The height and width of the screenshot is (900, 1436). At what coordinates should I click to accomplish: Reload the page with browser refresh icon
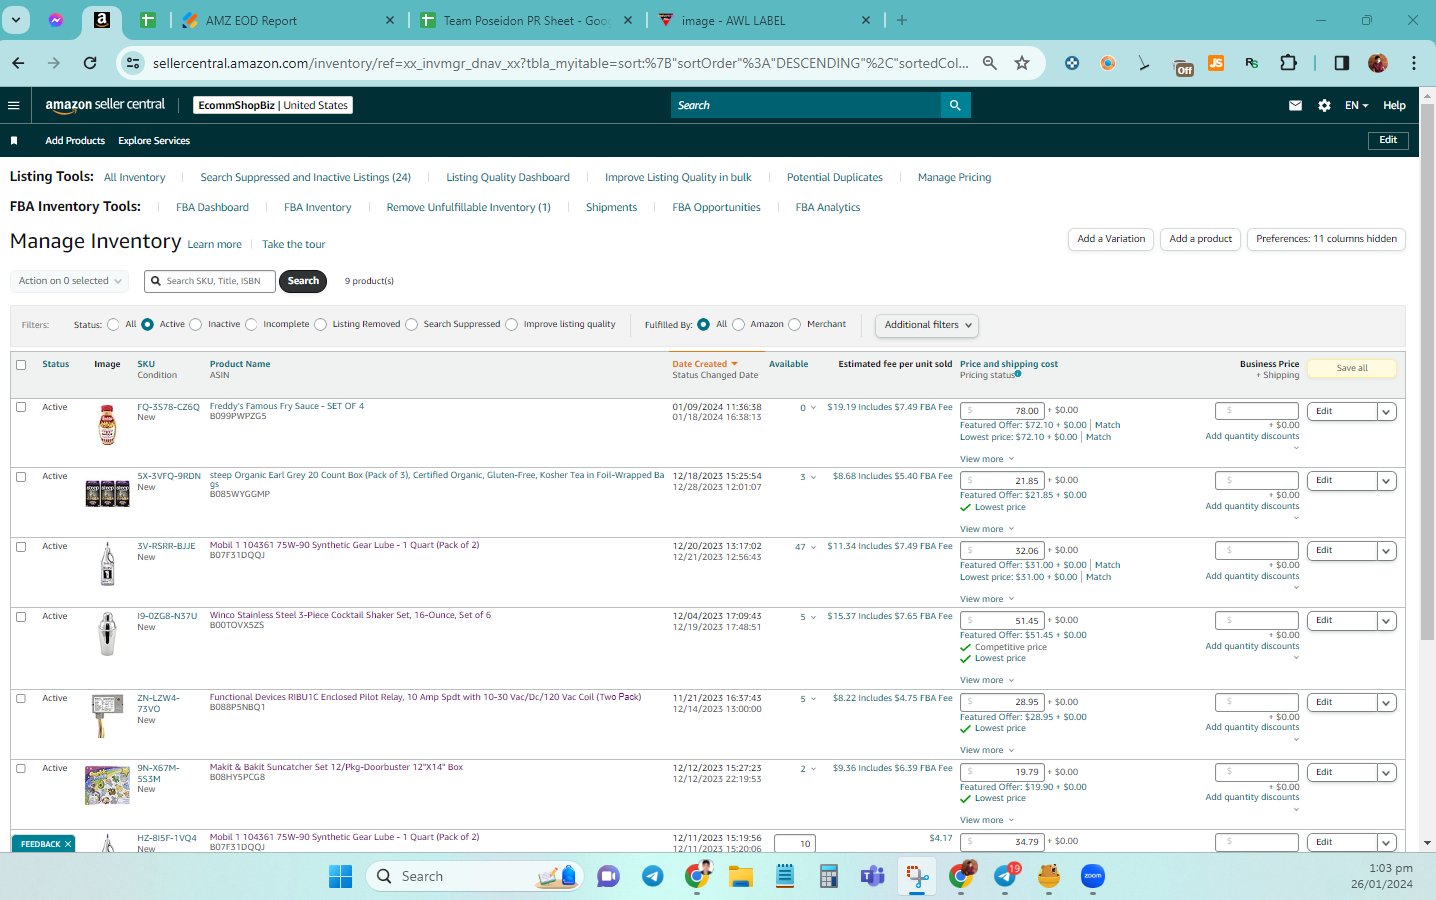pyautogui.click(x=90, y=63)
